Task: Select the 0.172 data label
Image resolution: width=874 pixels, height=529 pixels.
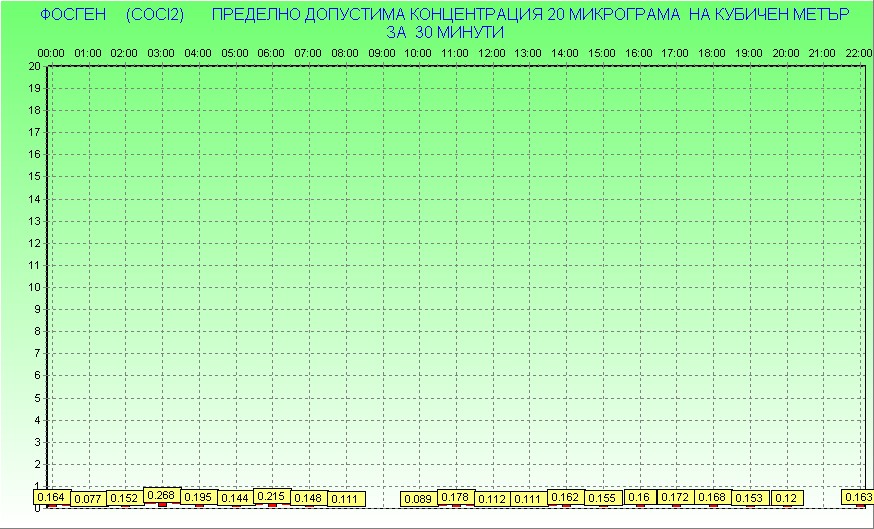Action: 676,497
